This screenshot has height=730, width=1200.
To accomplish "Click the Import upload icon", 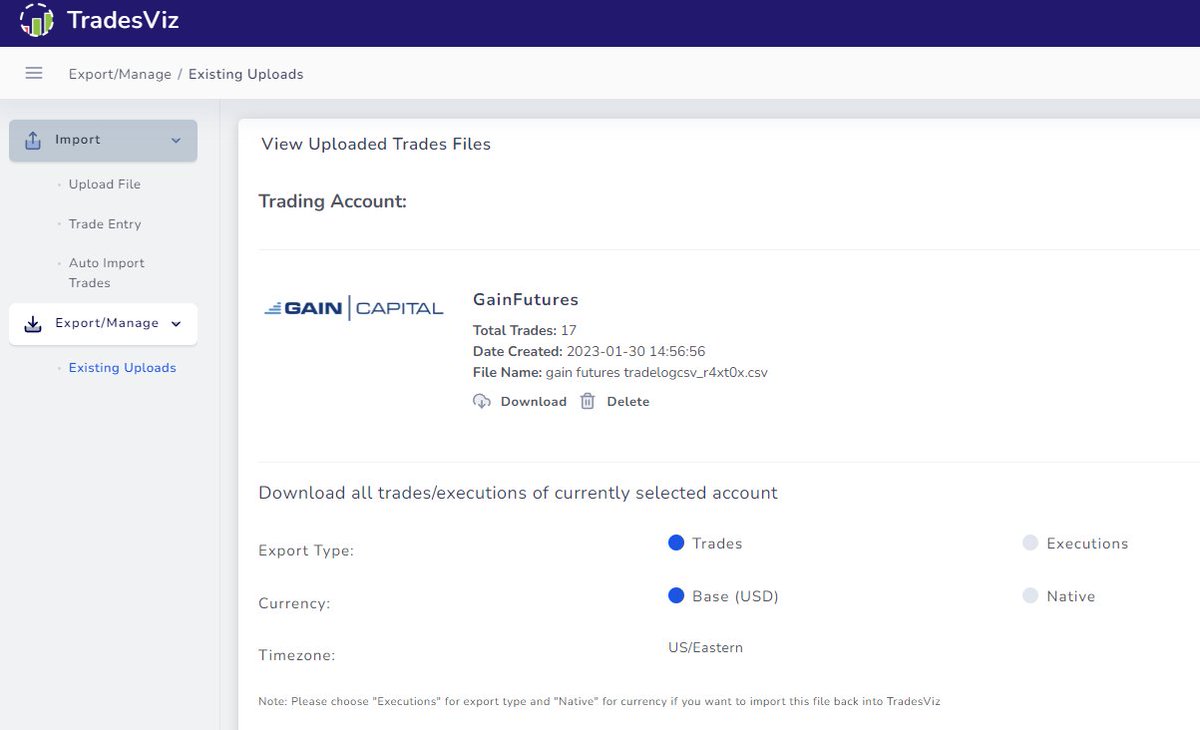I will pyautogui.click(x=33, y=140).
